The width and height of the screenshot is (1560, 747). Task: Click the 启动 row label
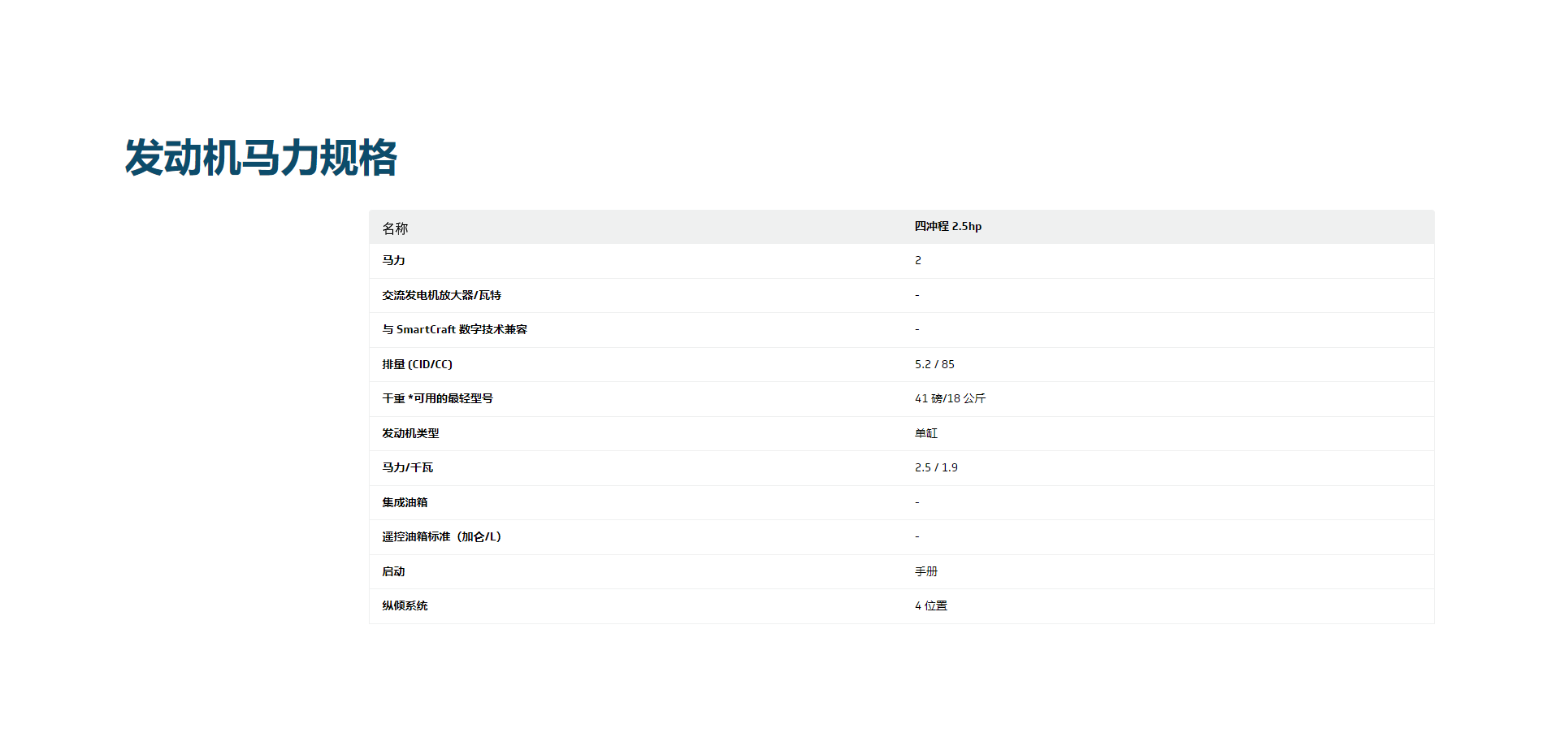[393, 571]
